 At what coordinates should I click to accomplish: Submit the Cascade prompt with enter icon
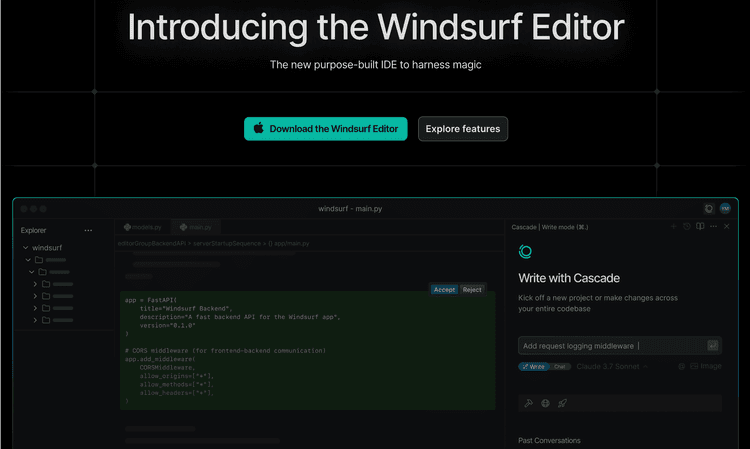(x=713, y=345)
